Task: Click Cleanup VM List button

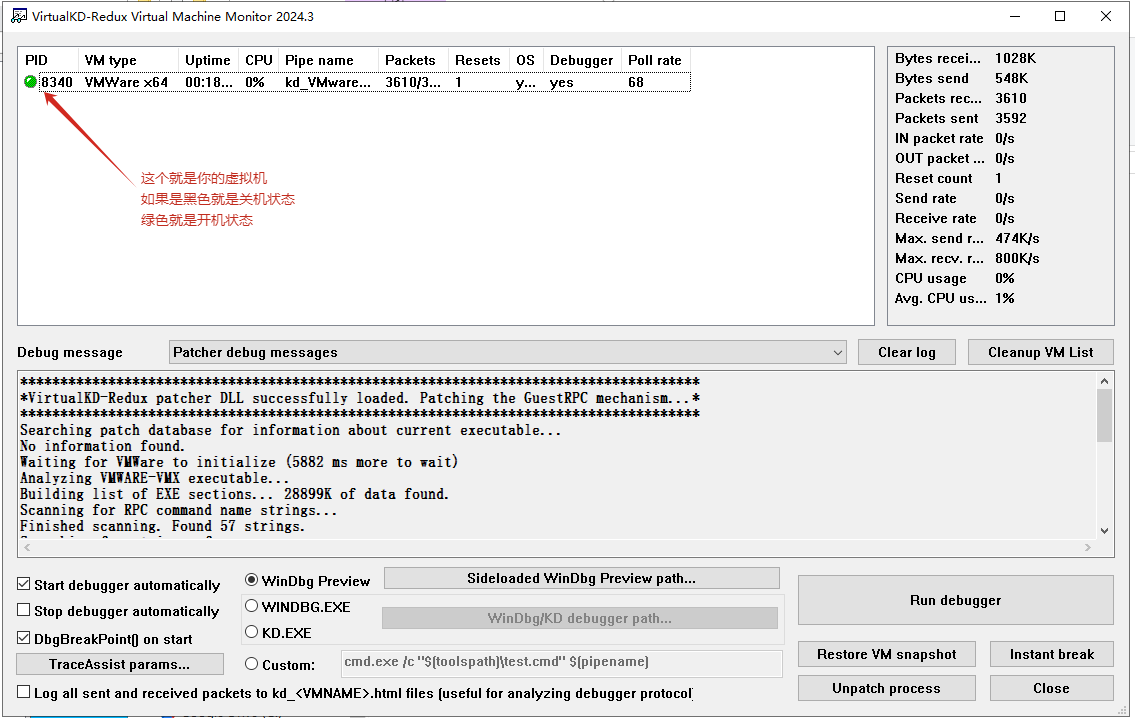Action: pyautogui.click(x=1040, y=352)
